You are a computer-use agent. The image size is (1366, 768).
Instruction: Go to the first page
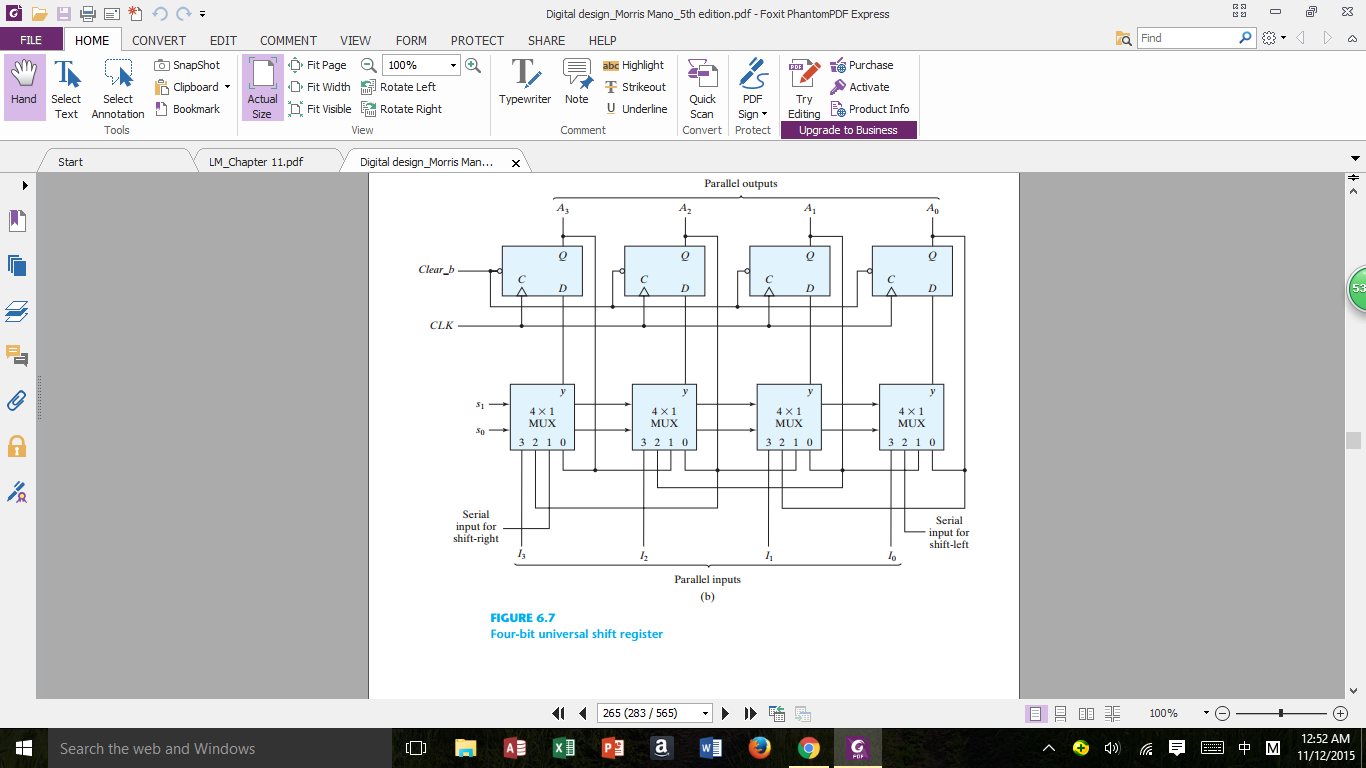[x=559, y=713]
